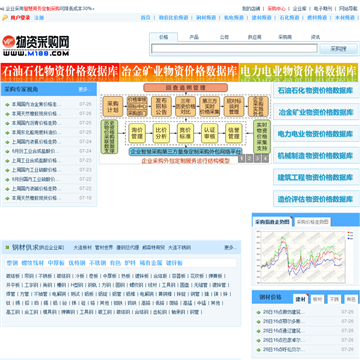Switch to 采购指数走势图 chart tab

(272, 222)
